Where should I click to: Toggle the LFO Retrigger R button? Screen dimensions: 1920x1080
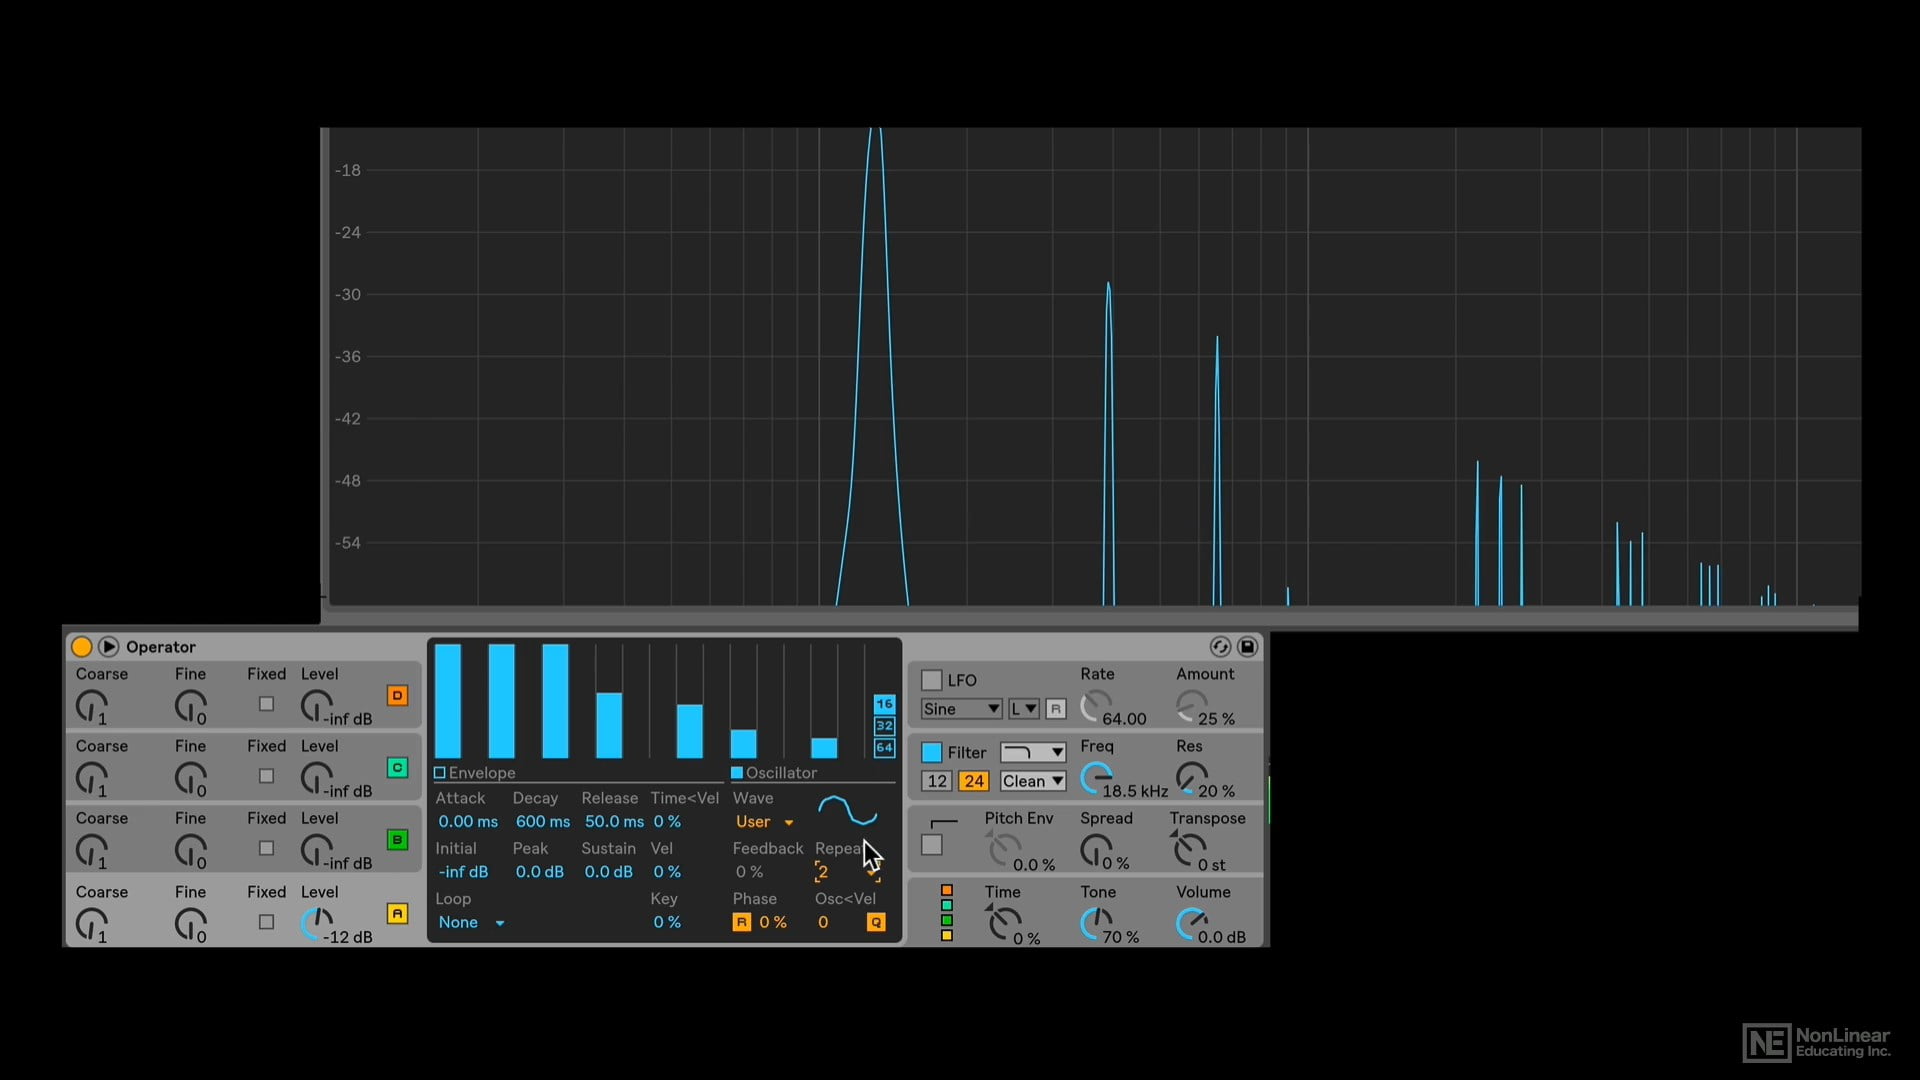tap(1055, 709)
